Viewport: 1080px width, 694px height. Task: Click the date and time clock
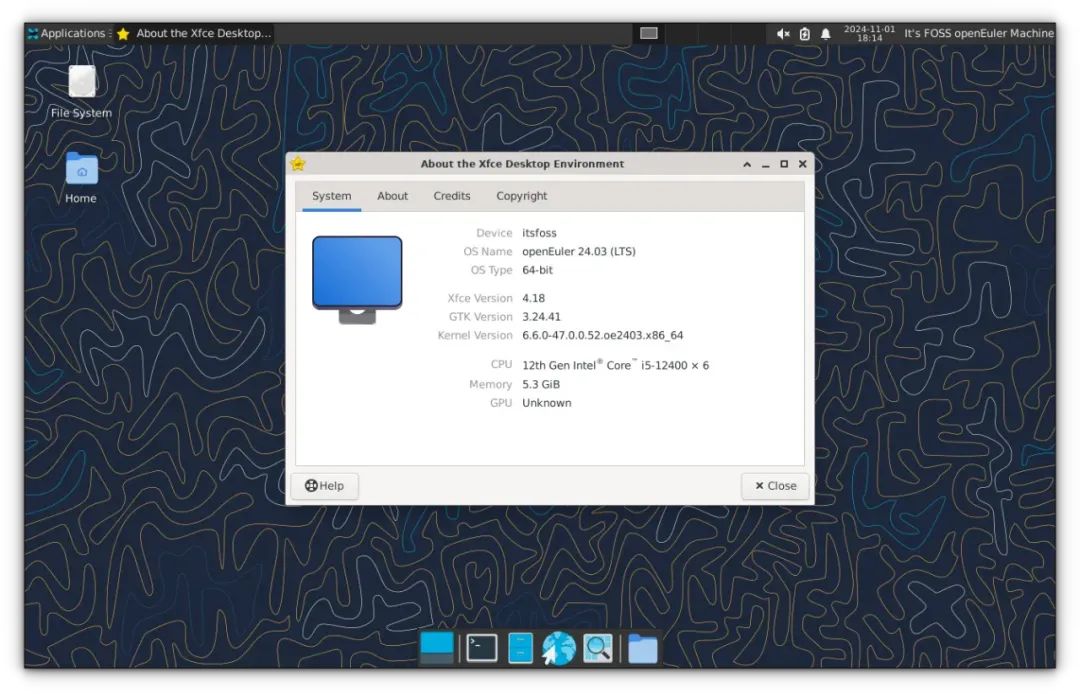[x=869, y=33]
